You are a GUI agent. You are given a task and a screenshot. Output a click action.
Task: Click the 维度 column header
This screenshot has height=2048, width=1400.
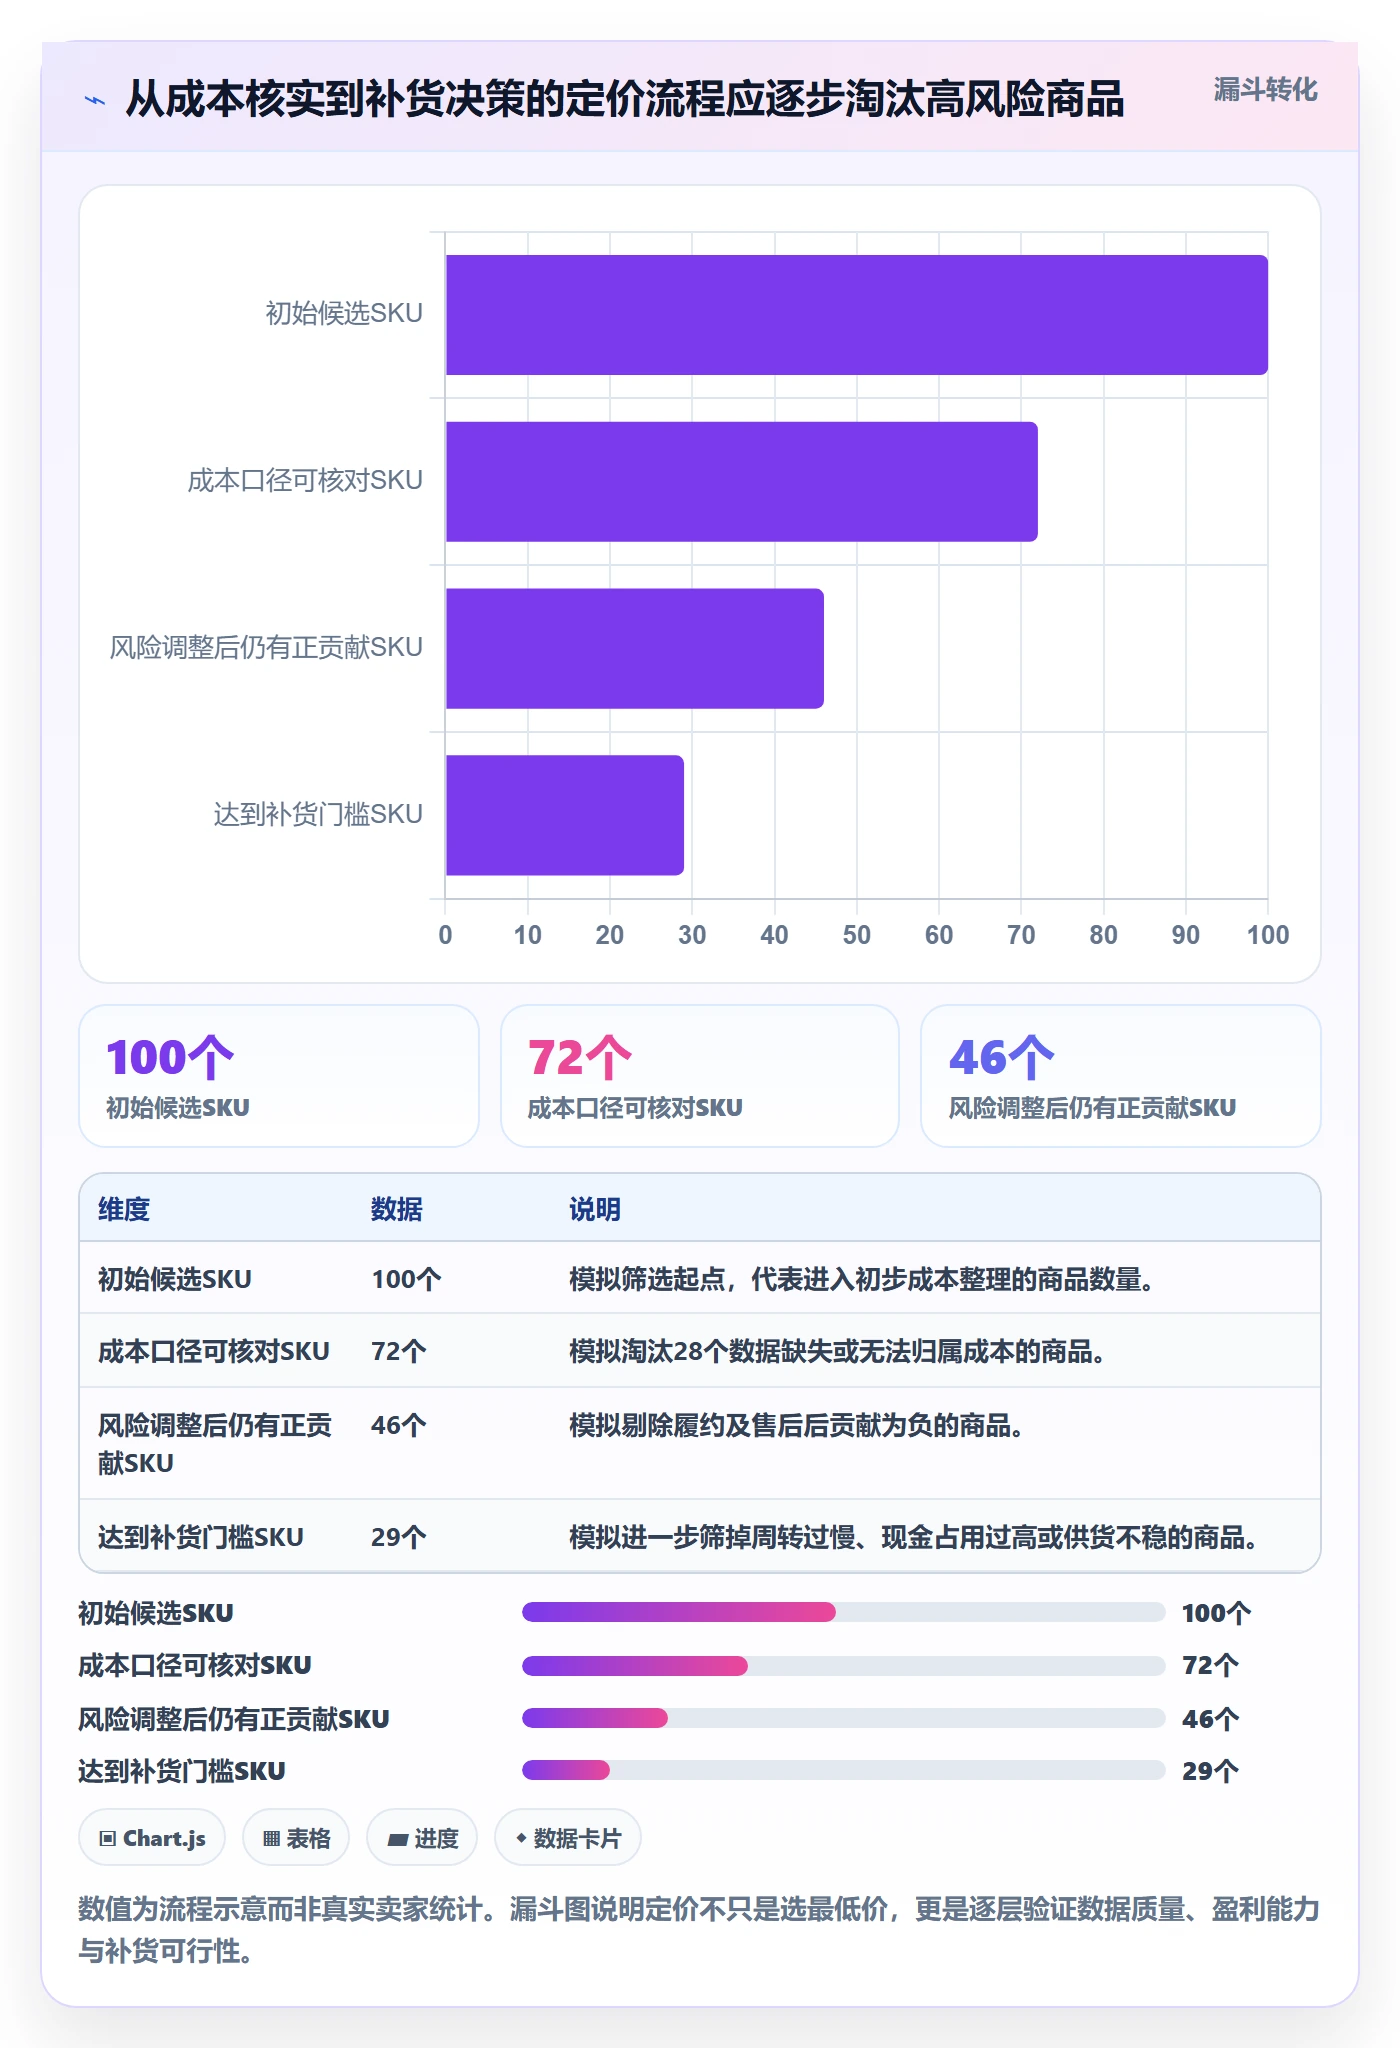(124, 1209)
